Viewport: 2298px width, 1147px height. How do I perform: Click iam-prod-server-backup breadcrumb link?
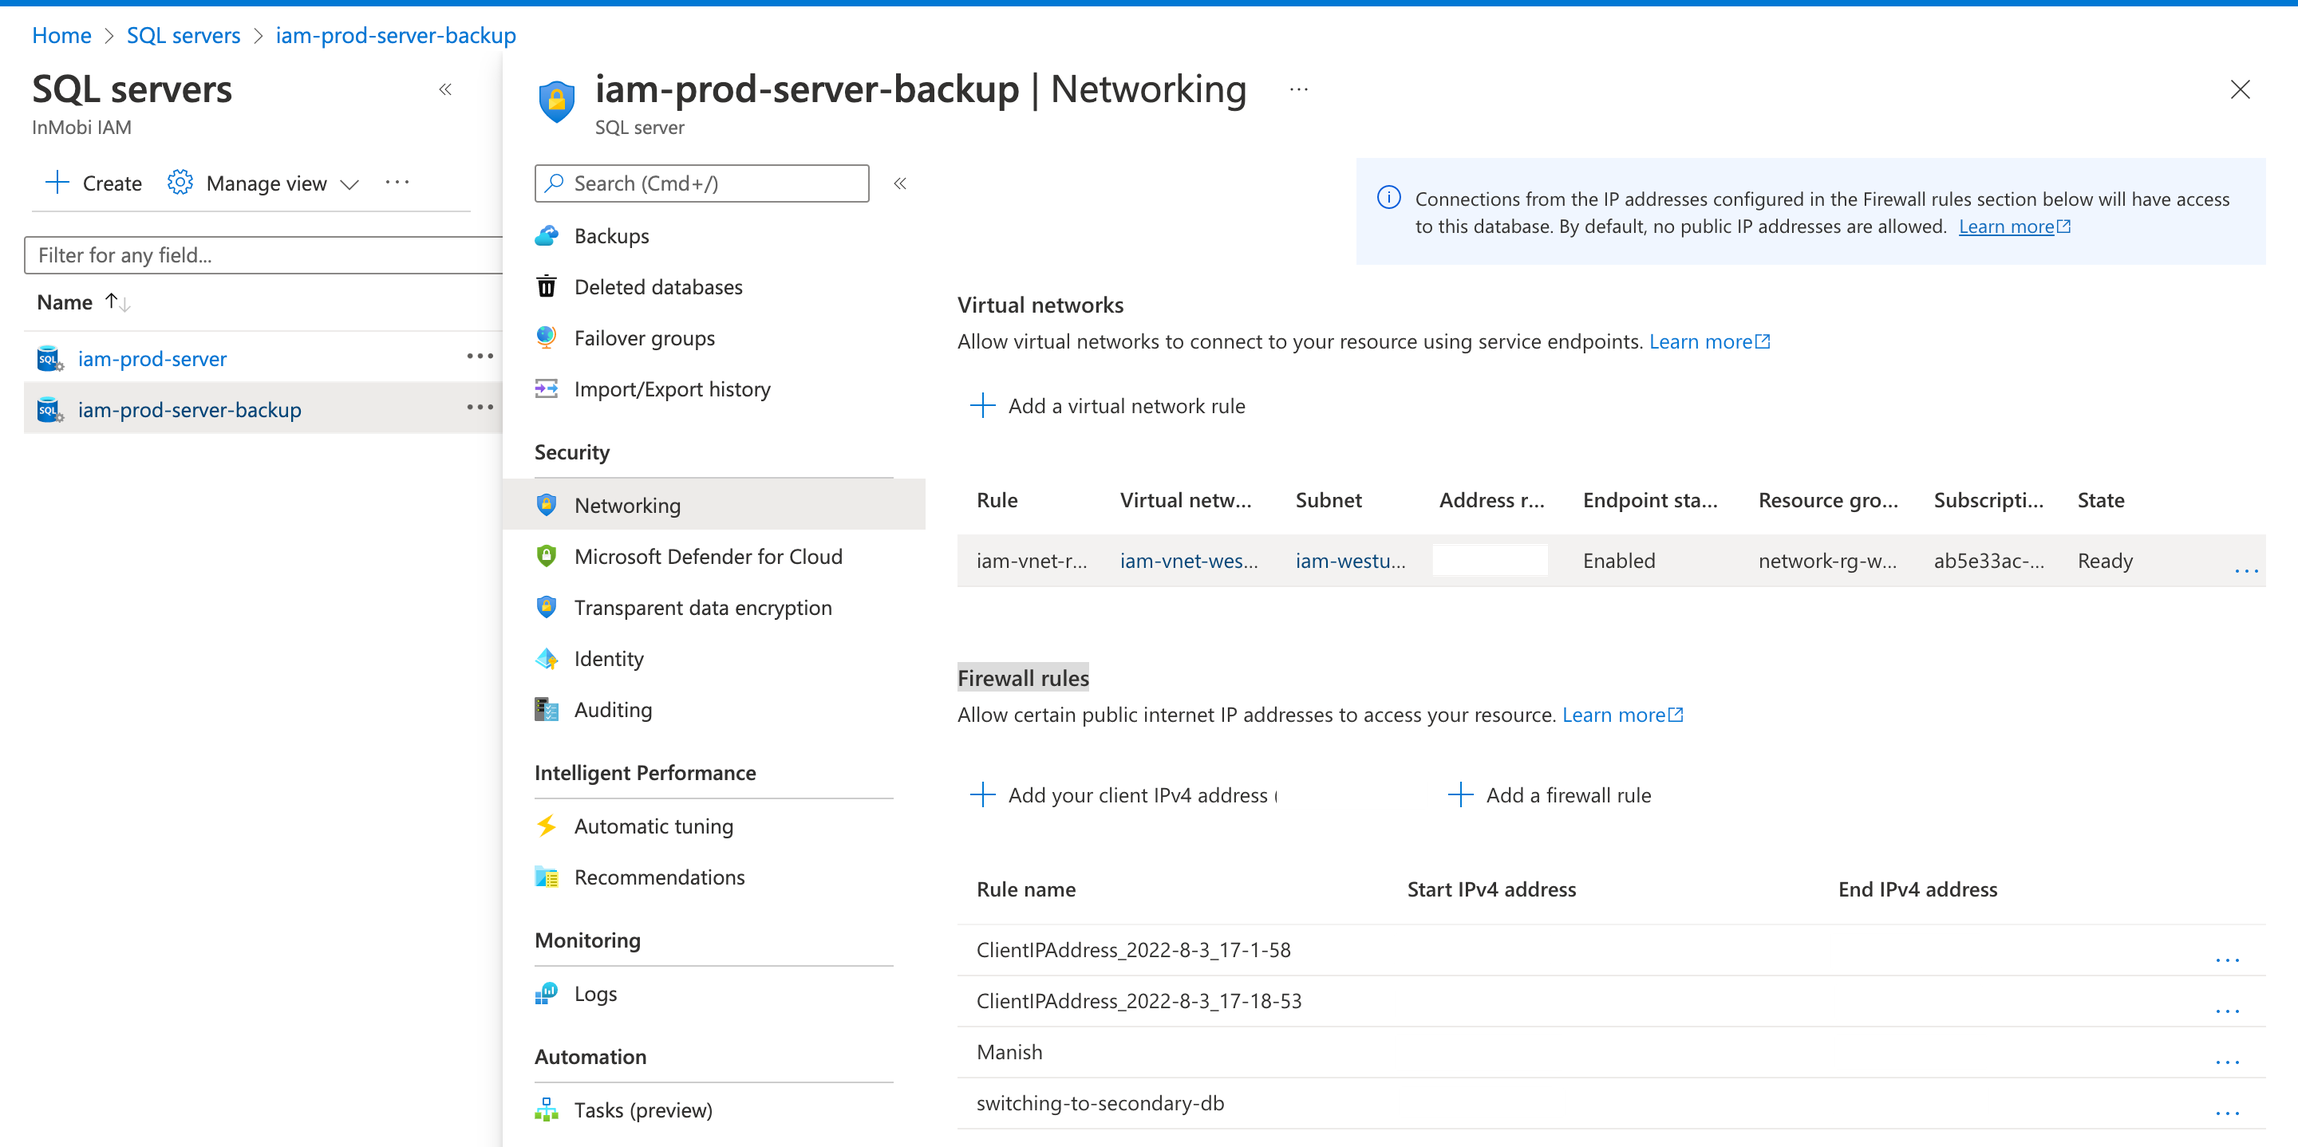tap(396, 35)
